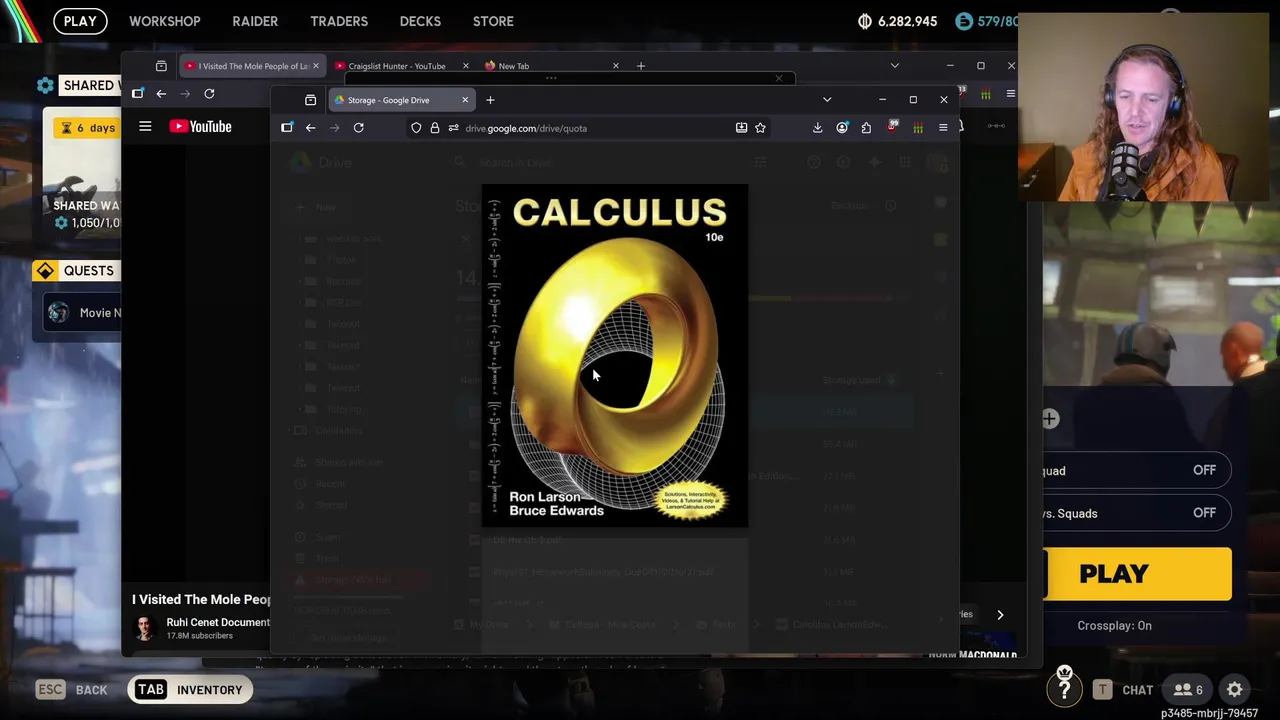The image size is (1280, 720).
Task: Open Firefox View in the YouTube window
Action: point(161,66)
